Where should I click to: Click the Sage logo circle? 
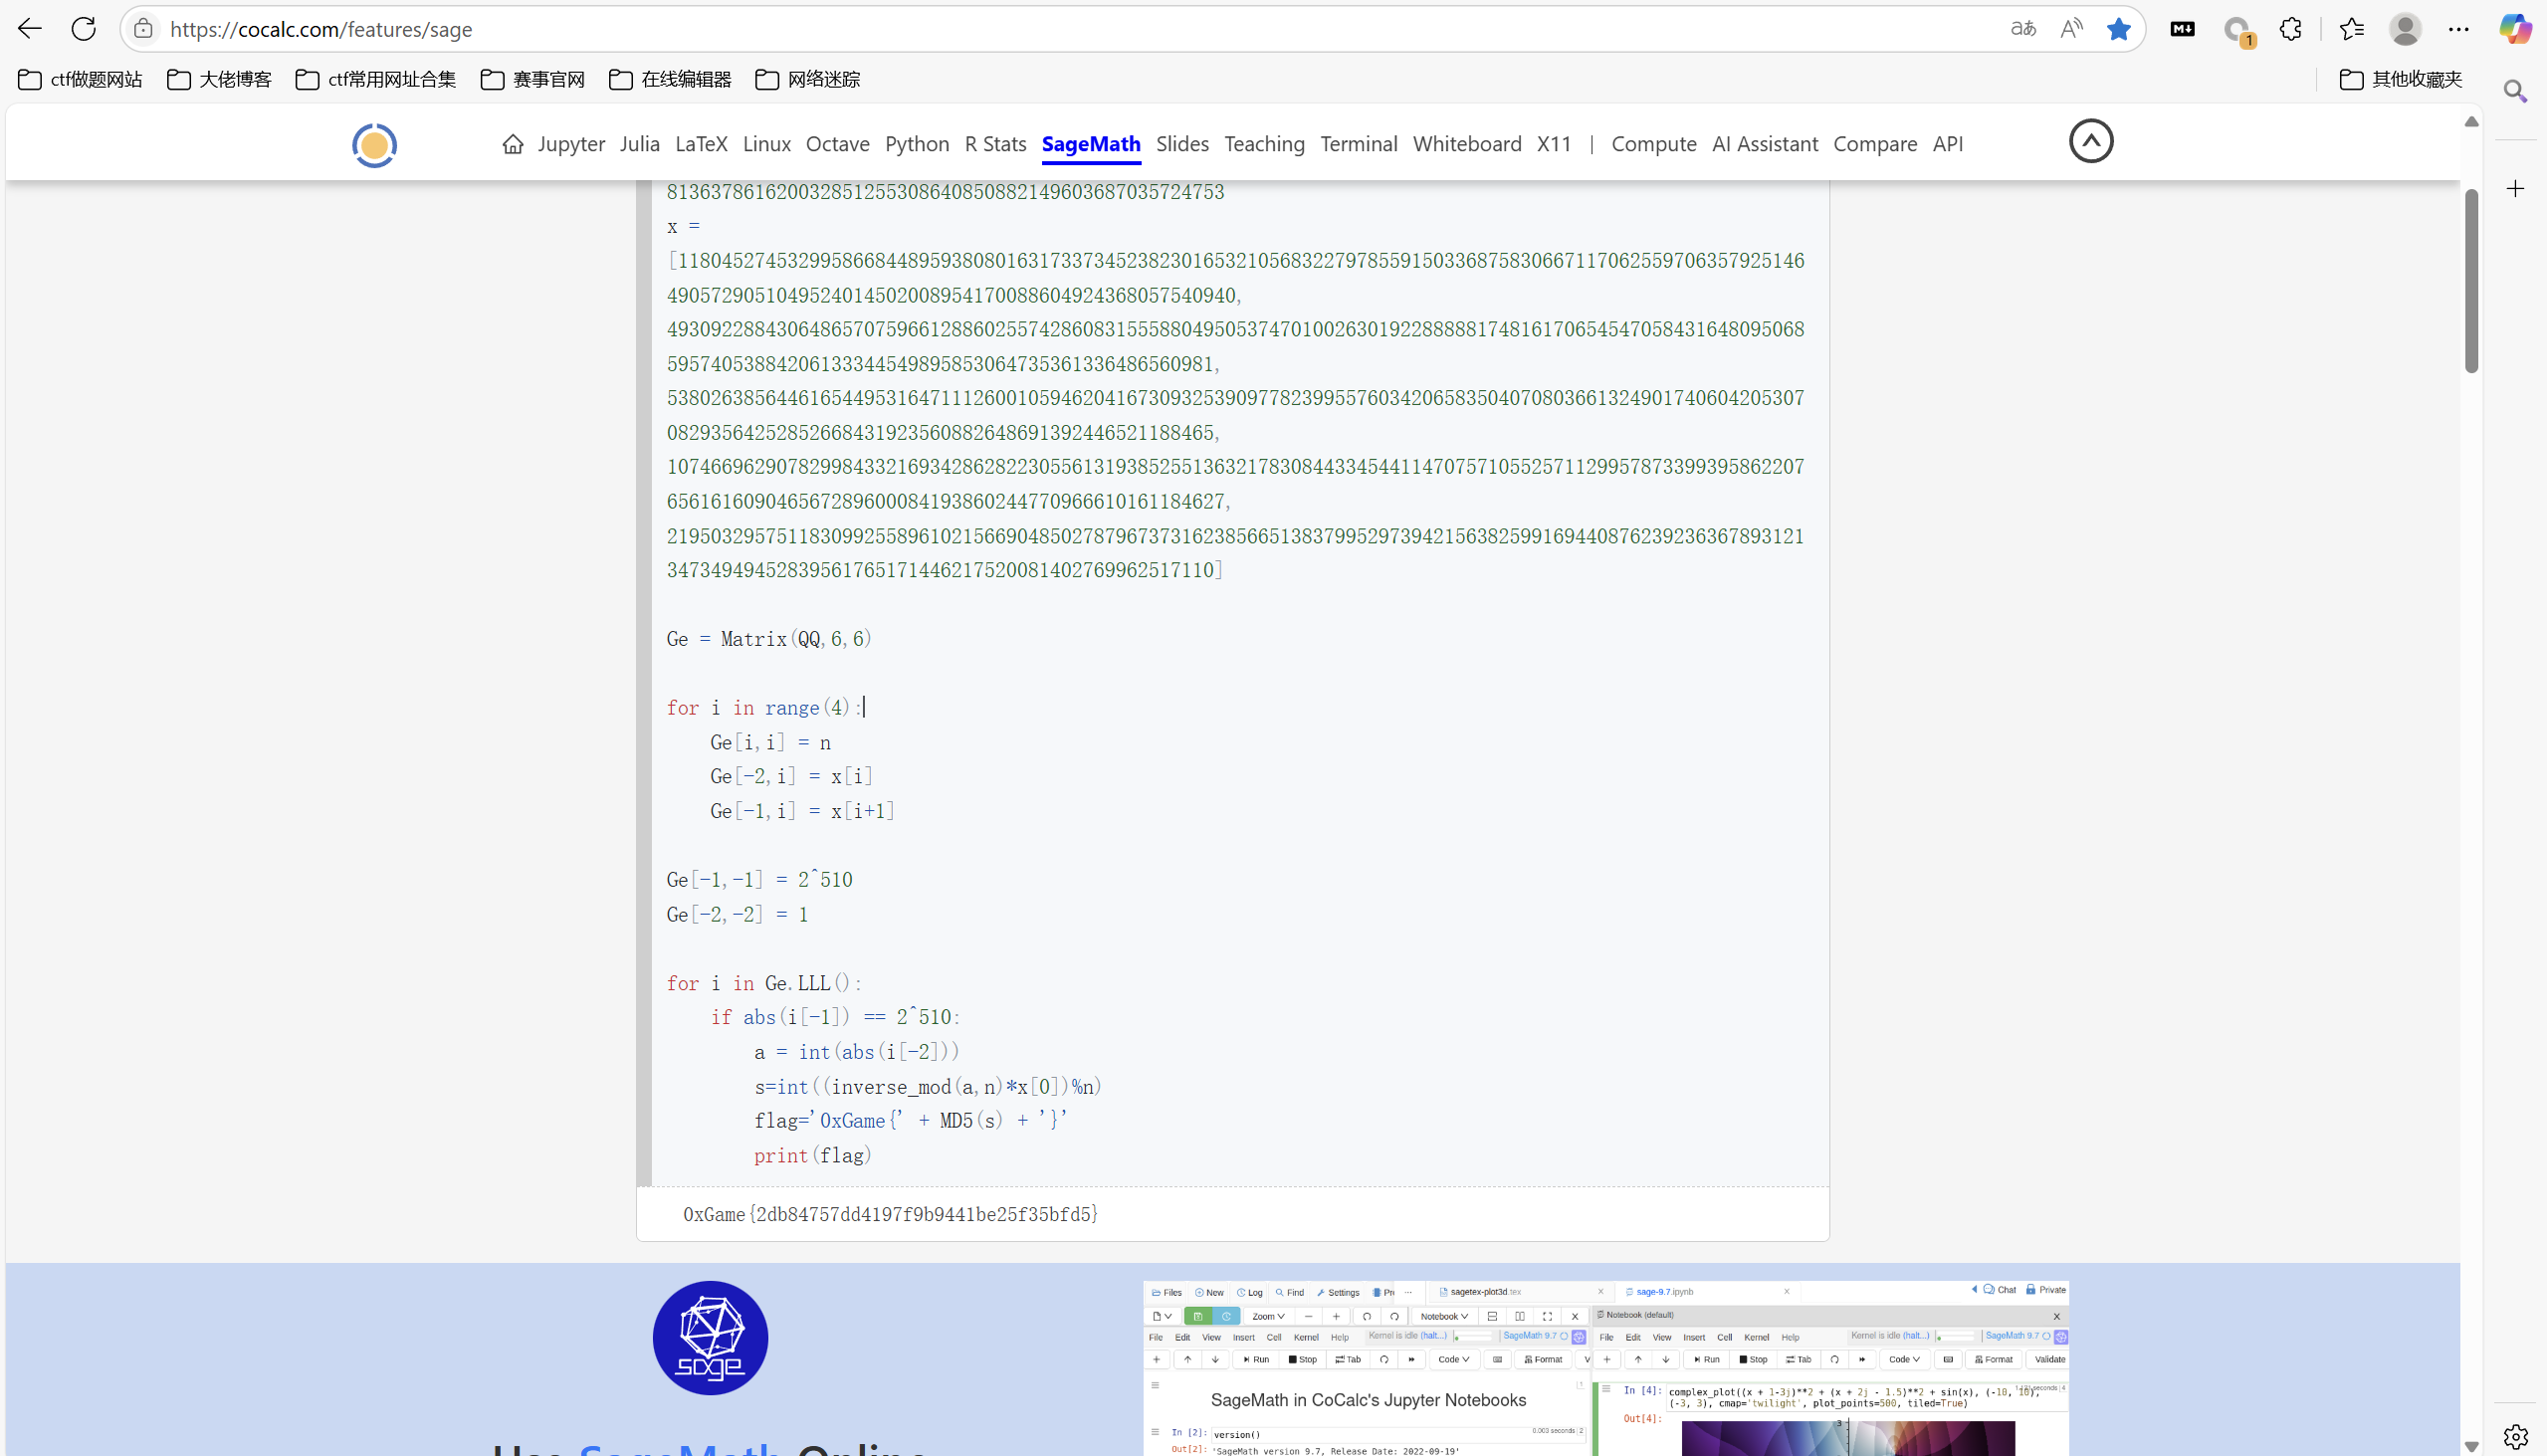coord(710,1338)
